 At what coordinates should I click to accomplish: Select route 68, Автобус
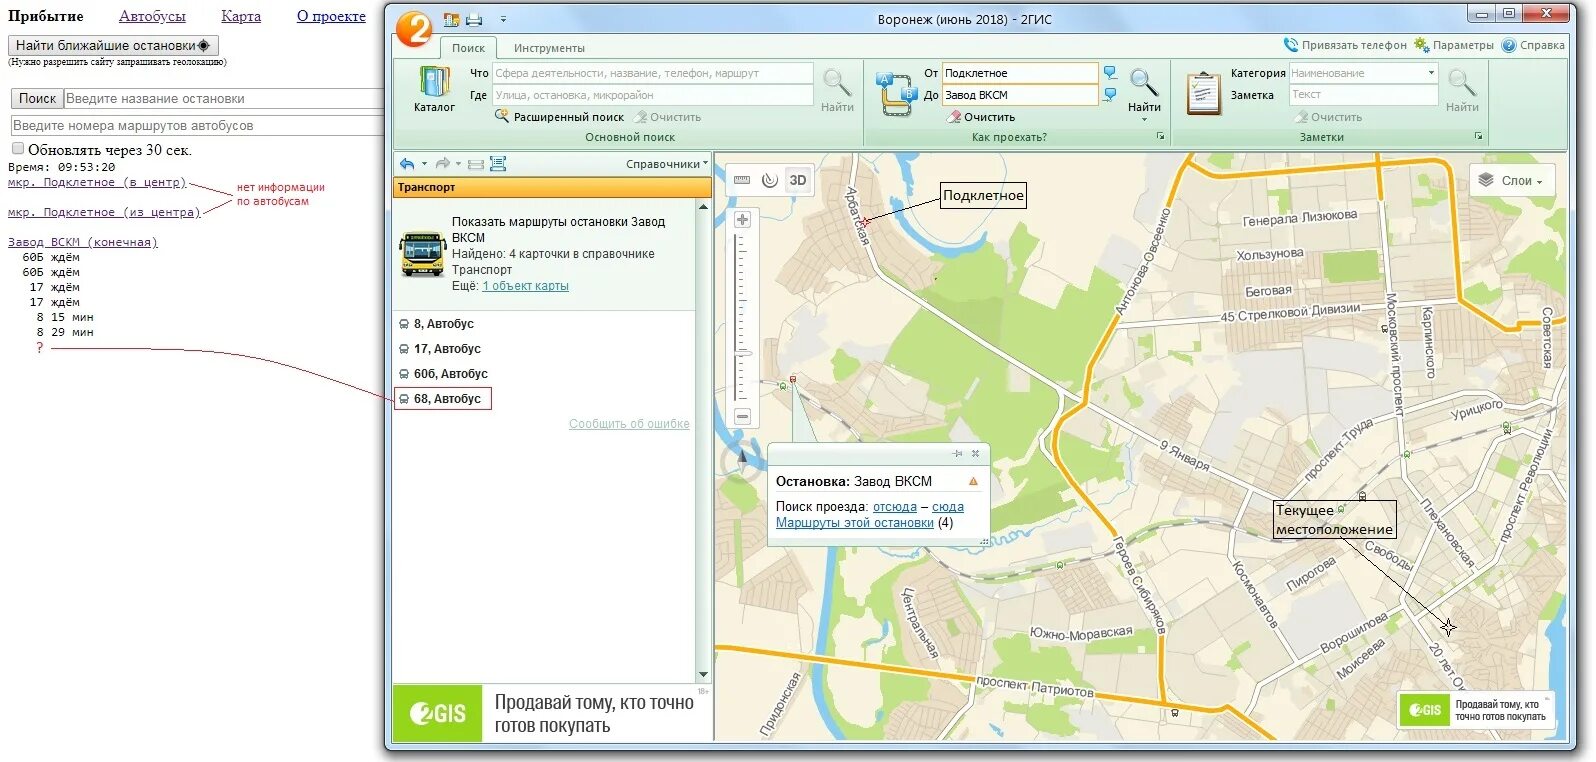click(x=443, y=399)
